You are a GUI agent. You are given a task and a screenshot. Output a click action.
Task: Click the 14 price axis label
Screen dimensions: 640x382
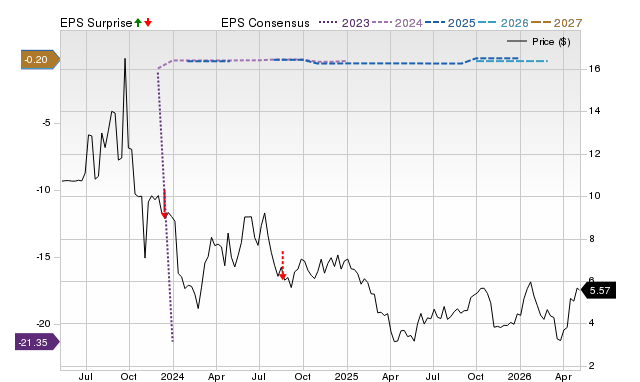tap(594, 111)
